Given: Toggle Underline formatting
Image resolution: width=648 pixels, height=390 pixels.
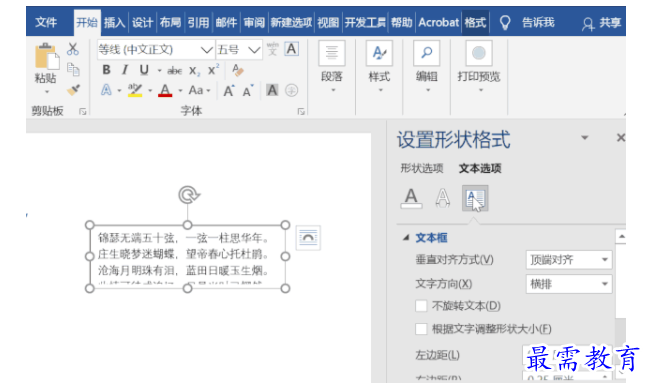Looking at the screenshot, I should [144, 70].
